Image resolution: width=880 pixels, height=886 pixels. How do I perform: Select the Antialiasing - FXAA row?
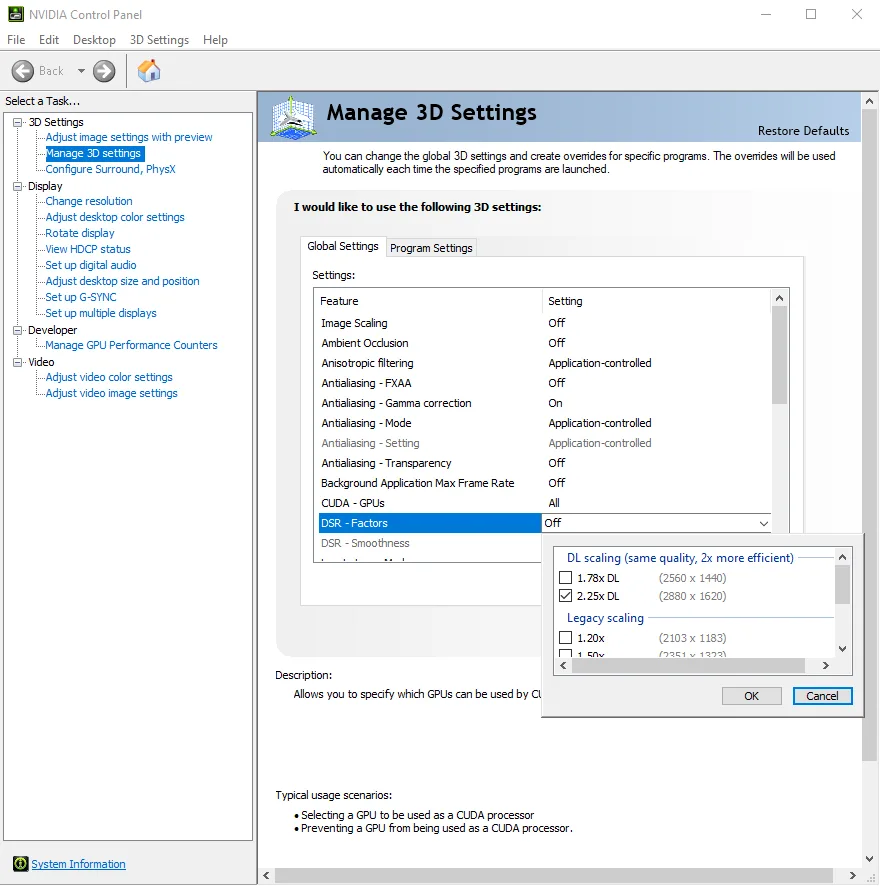tap(543, 383)
